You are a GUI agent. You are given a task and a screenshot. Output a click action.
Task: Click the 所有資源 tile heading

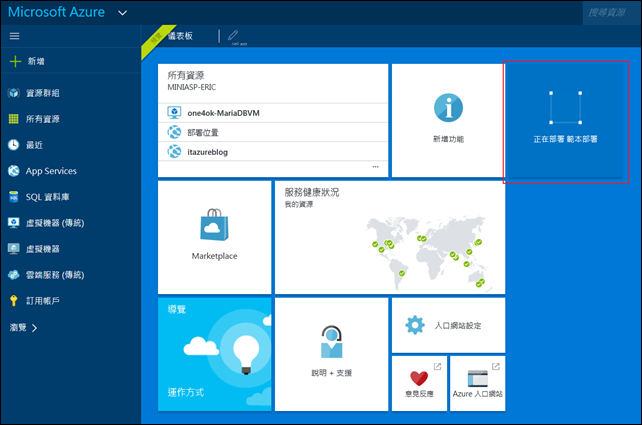186,75
